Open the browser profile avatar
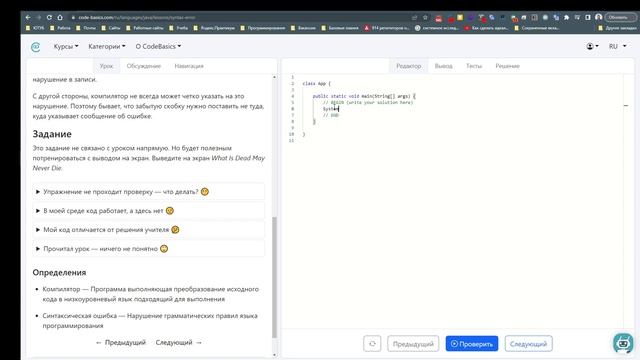 pyautogui.click(x=598, y=17)
